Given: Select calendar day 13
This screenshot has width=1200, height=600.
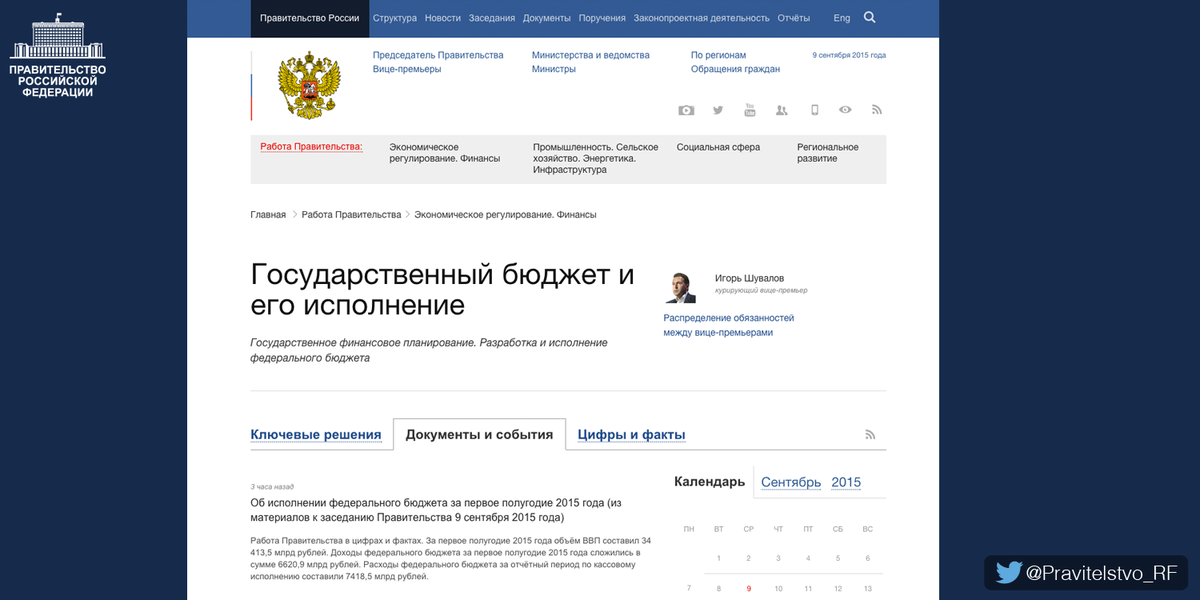Looking at the screenshot, I should pyautogui.click(x=868, y=589).
